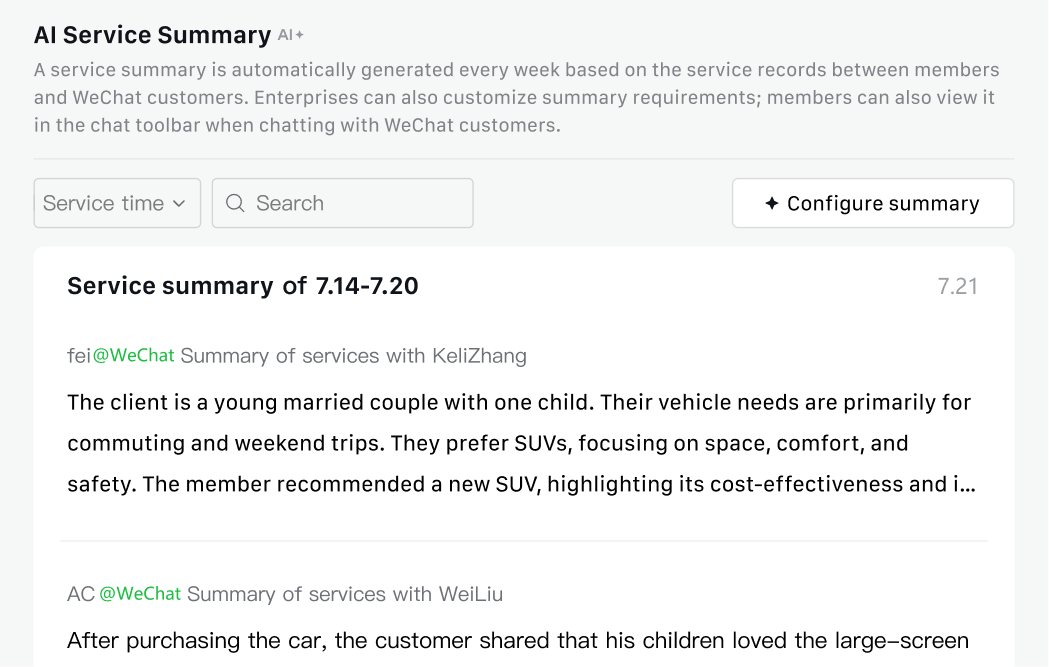Click the magnifier icon in the Search box
This screenshot has width=1049, height=667.
point(235,203)
